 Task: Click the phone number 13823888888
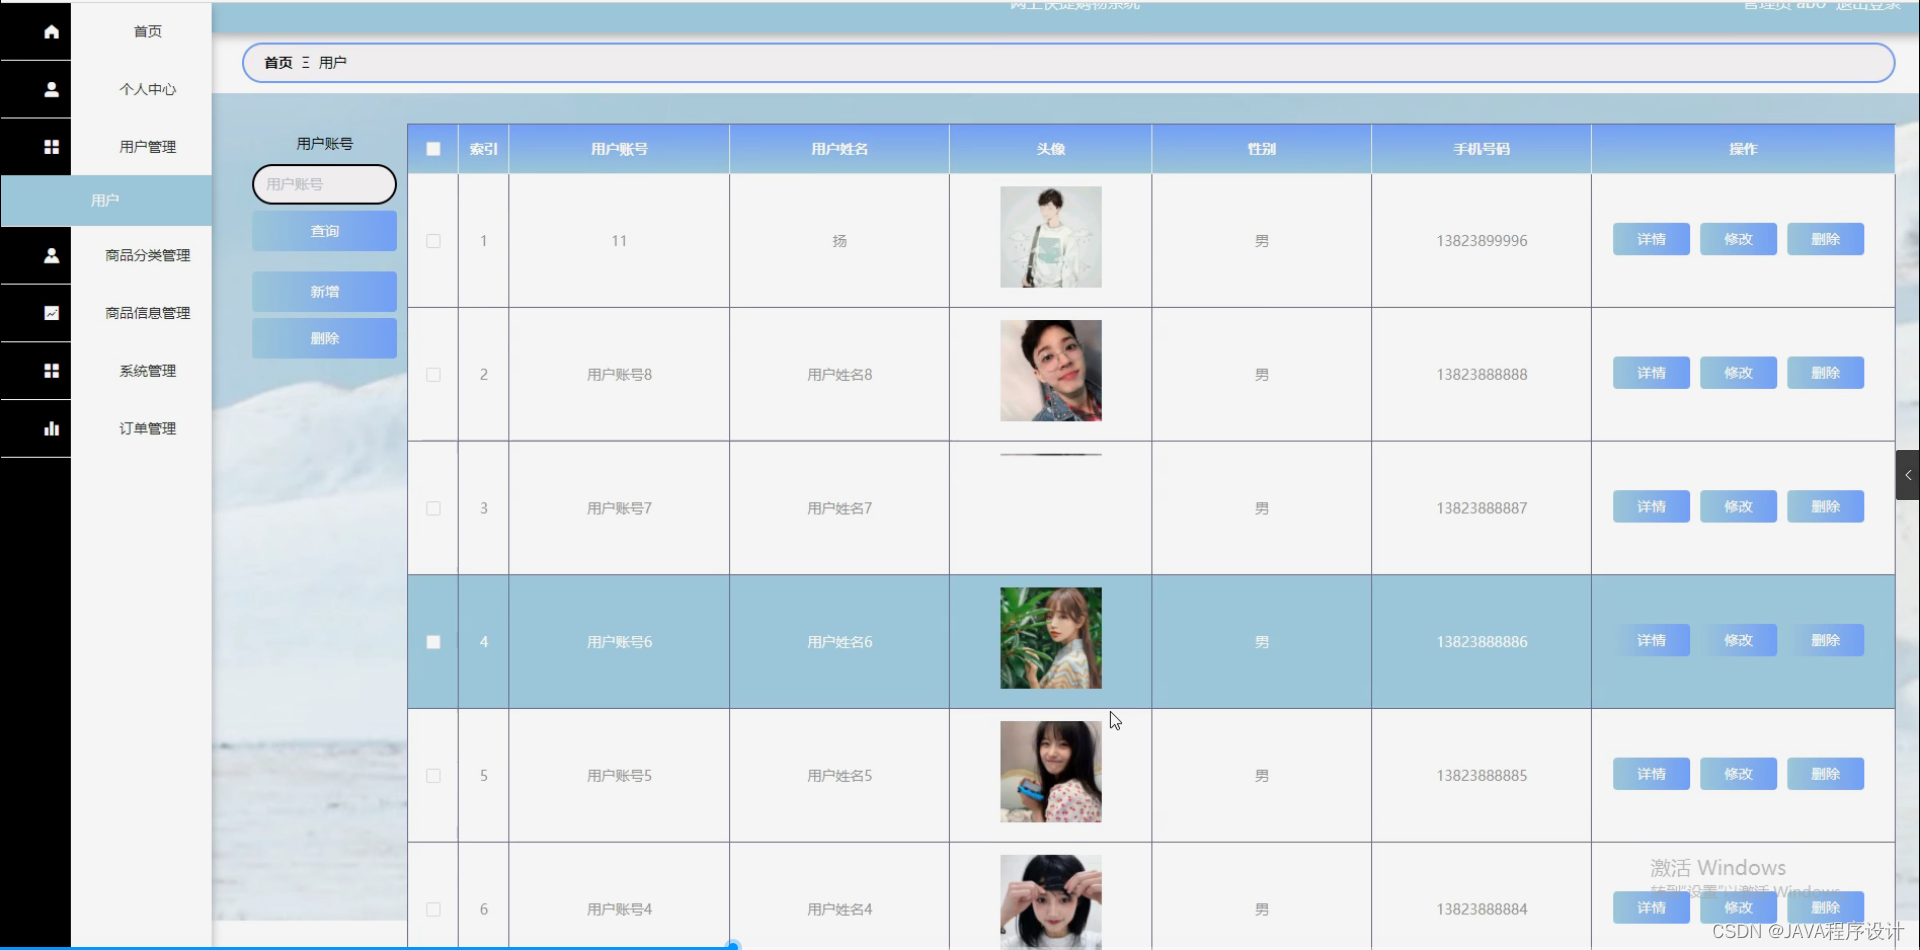(x=1482, y=375)
